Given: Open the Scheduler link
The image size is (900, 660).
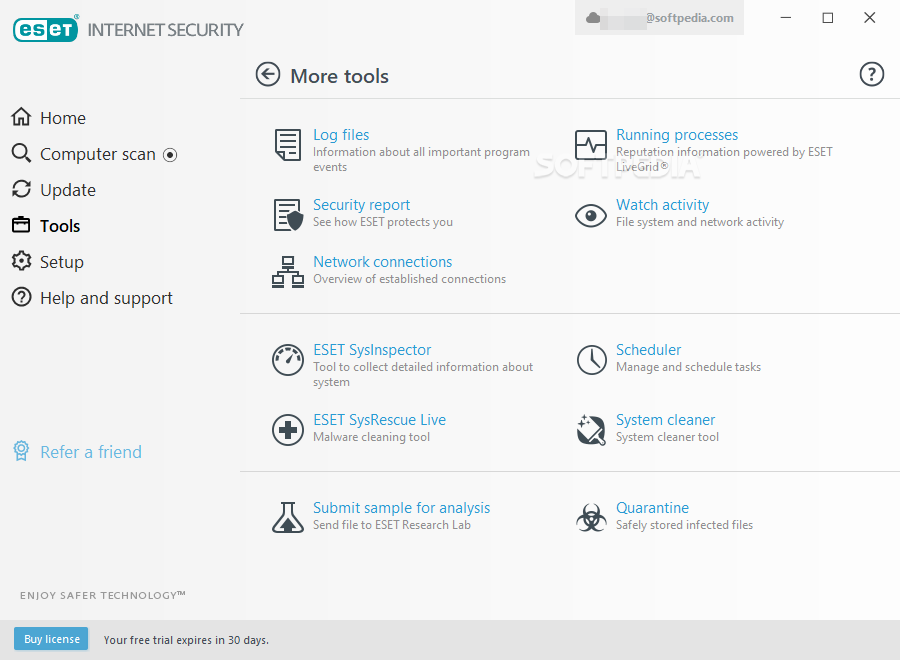Looking at the screenshot, I should click(x=649, y=350).
